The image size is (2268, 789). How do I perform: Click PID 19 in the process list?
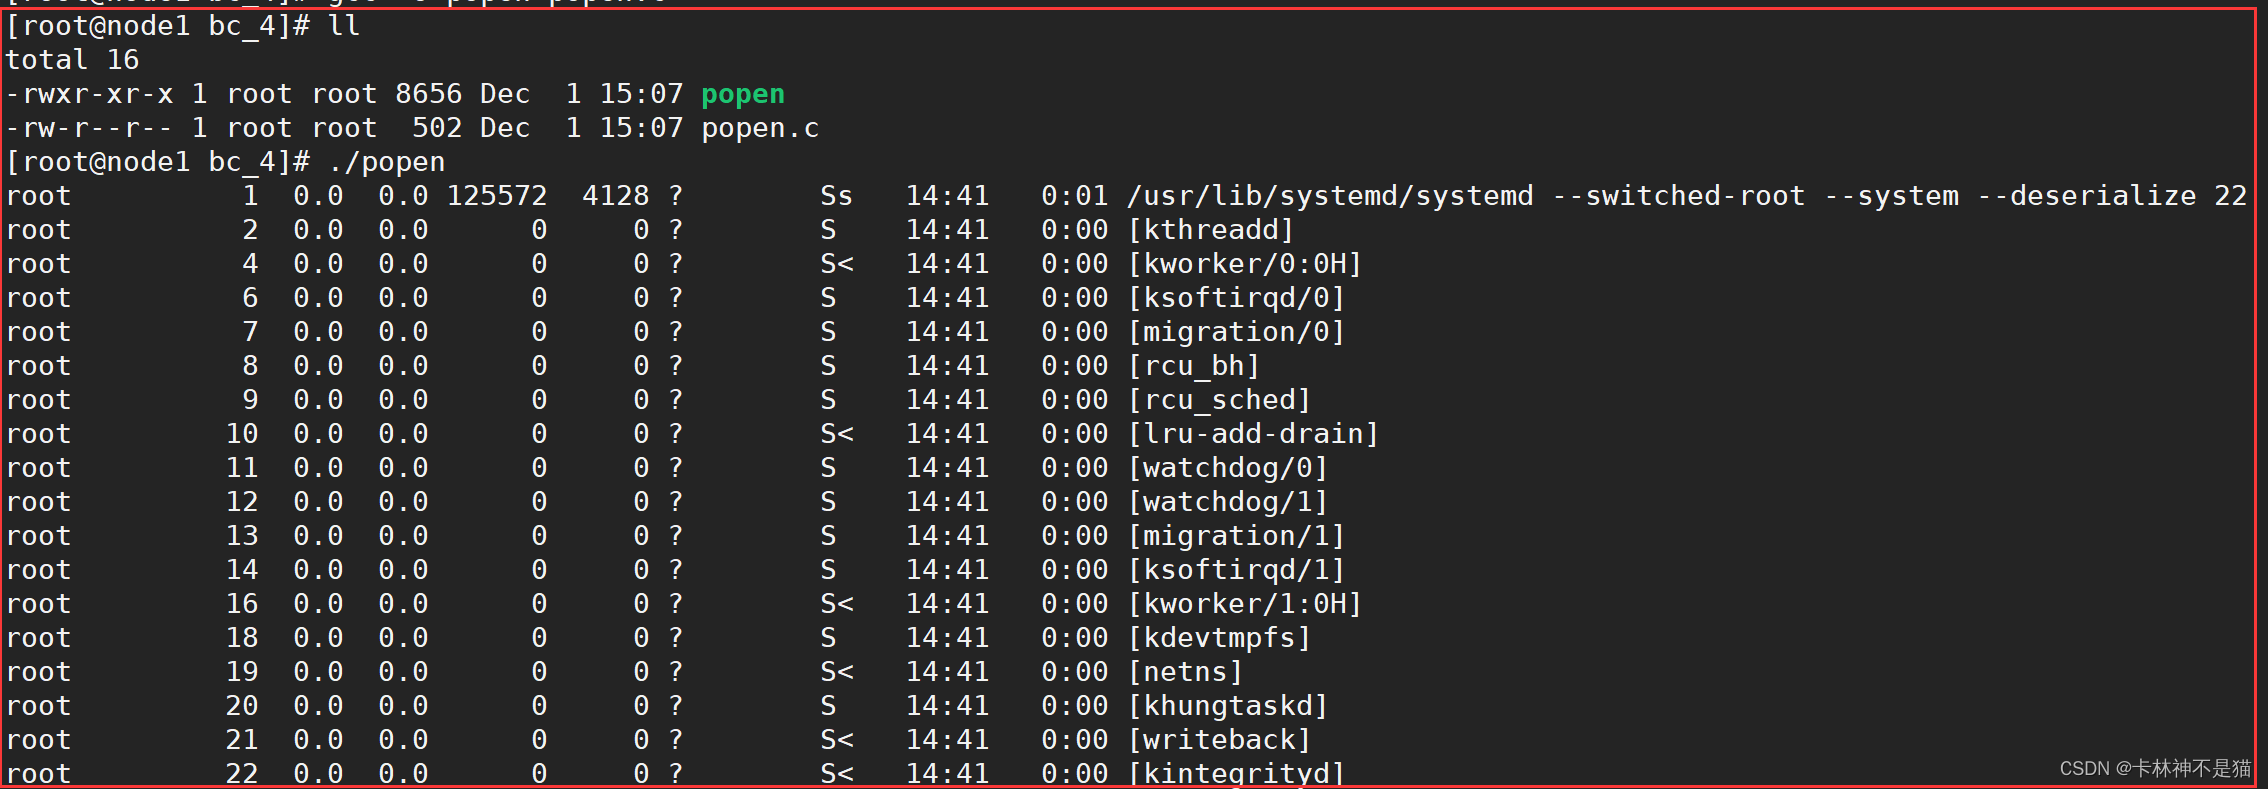pos(242,672)
